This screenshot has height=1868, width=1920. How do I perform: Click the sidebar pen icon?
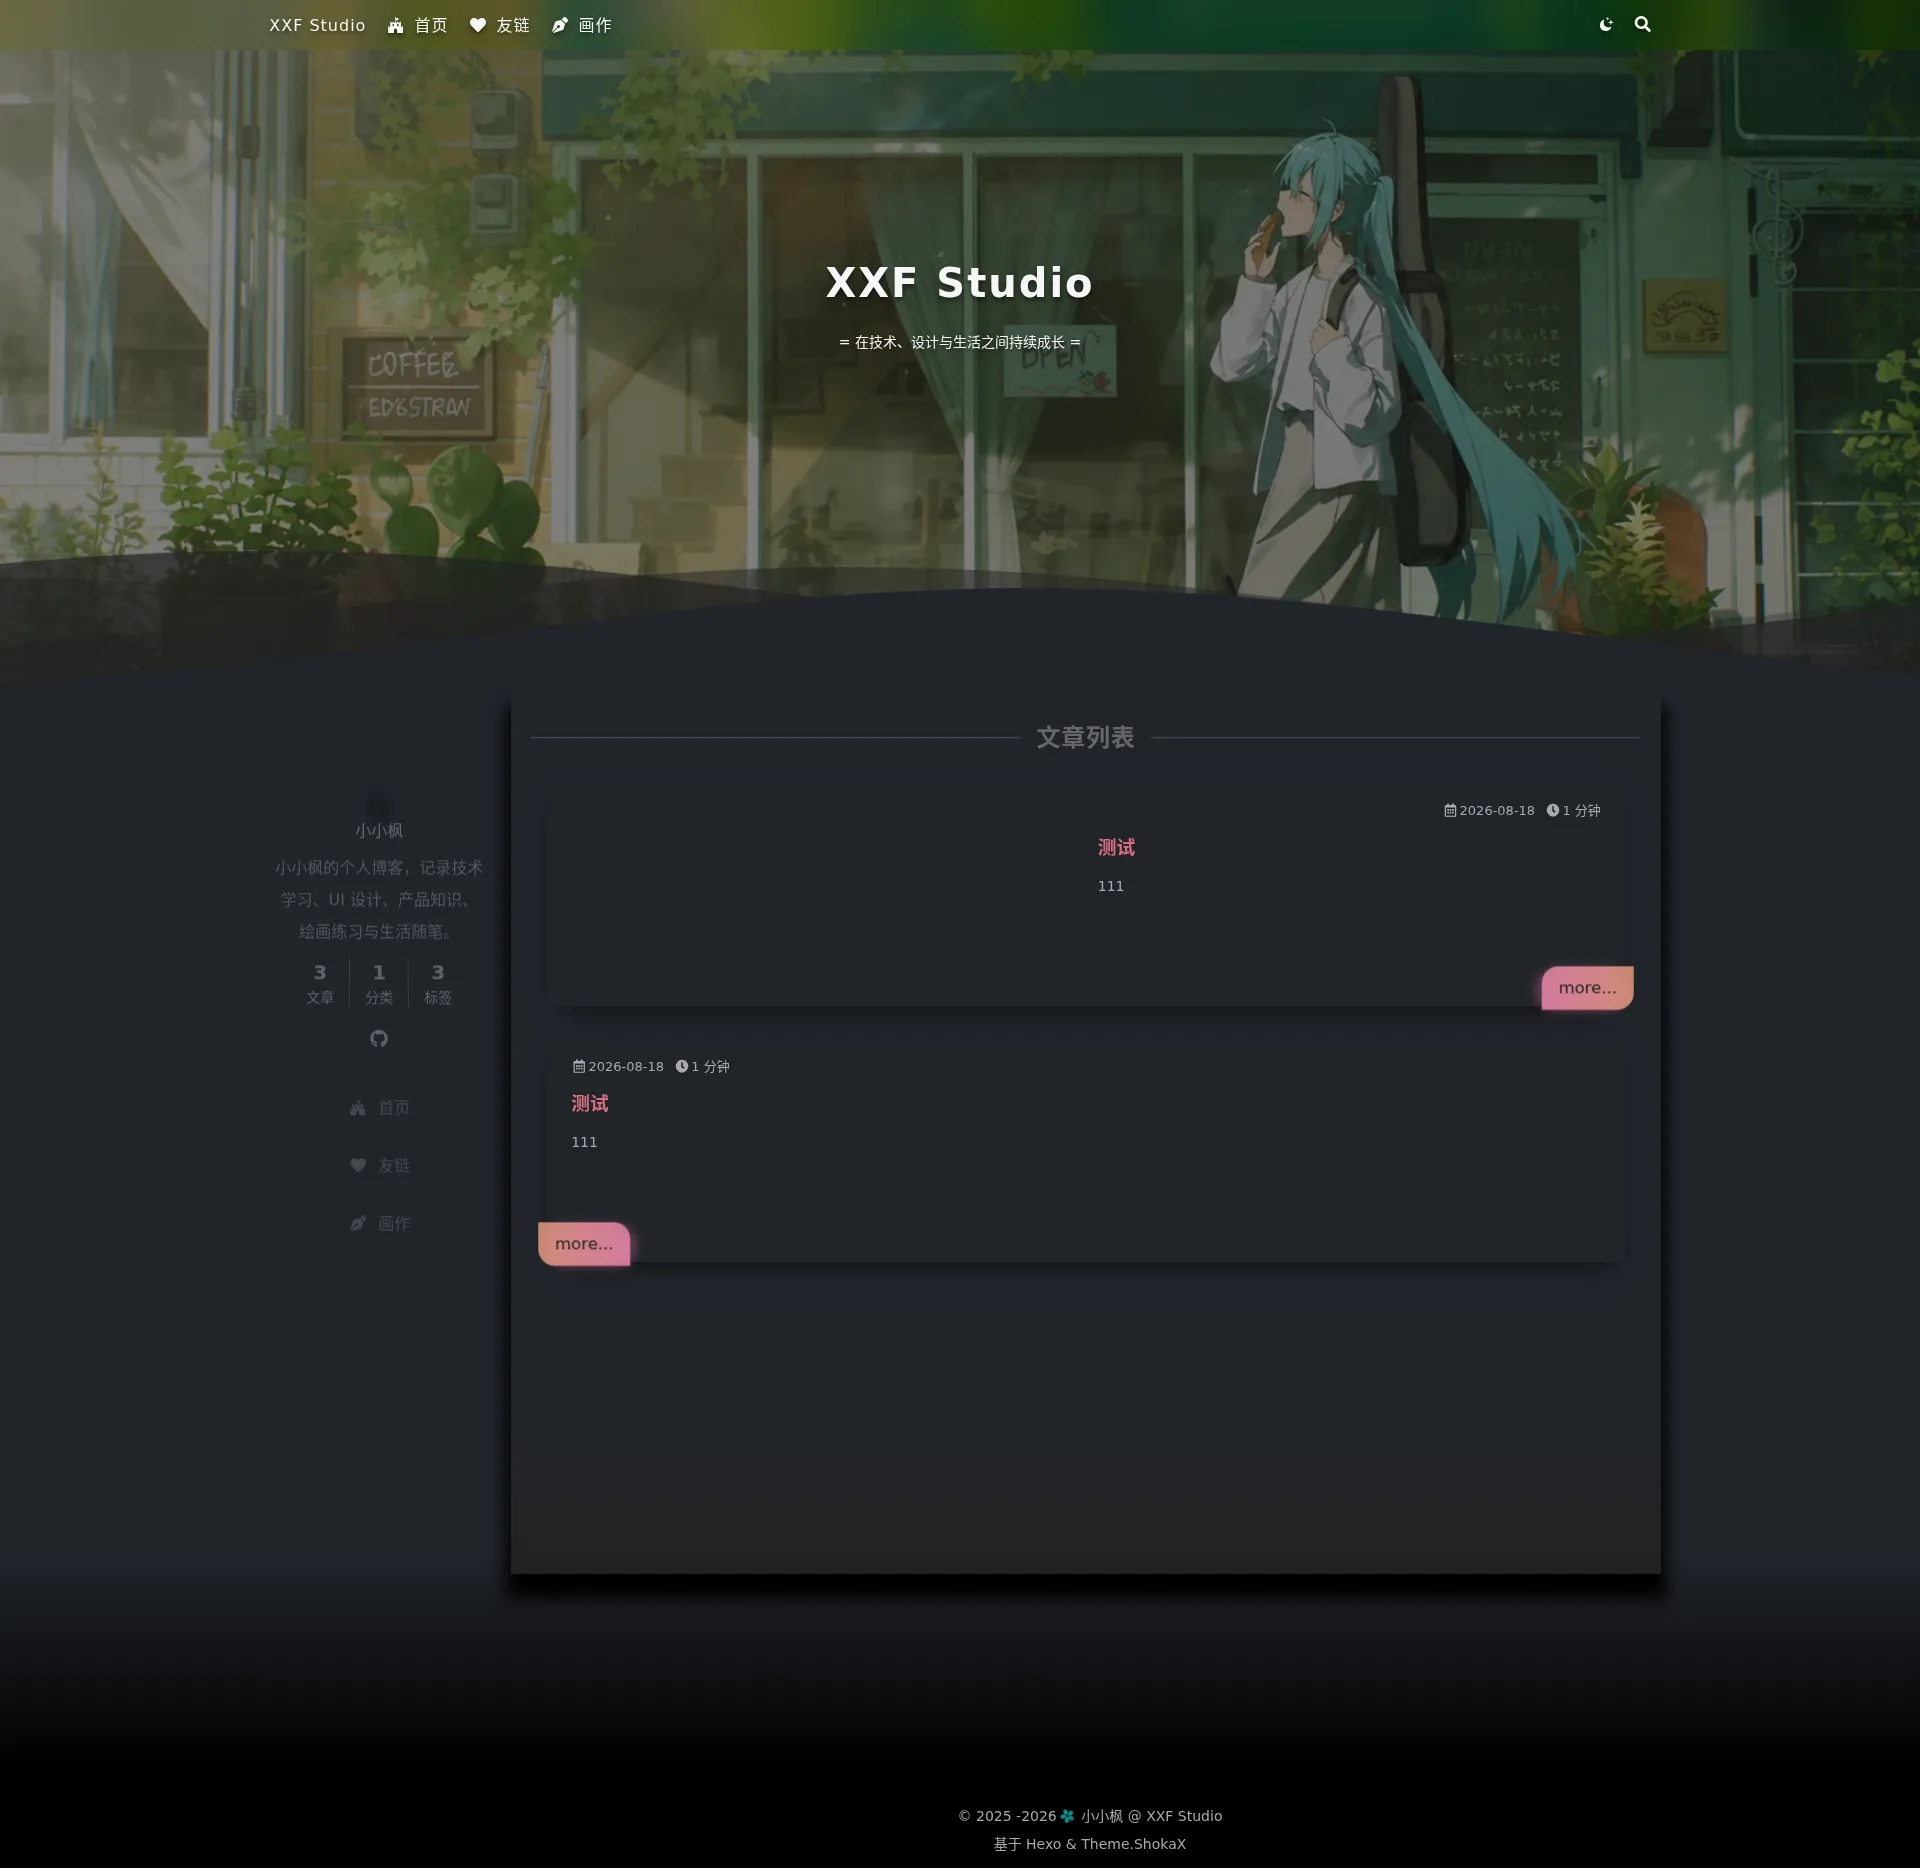pos(358,1223)
